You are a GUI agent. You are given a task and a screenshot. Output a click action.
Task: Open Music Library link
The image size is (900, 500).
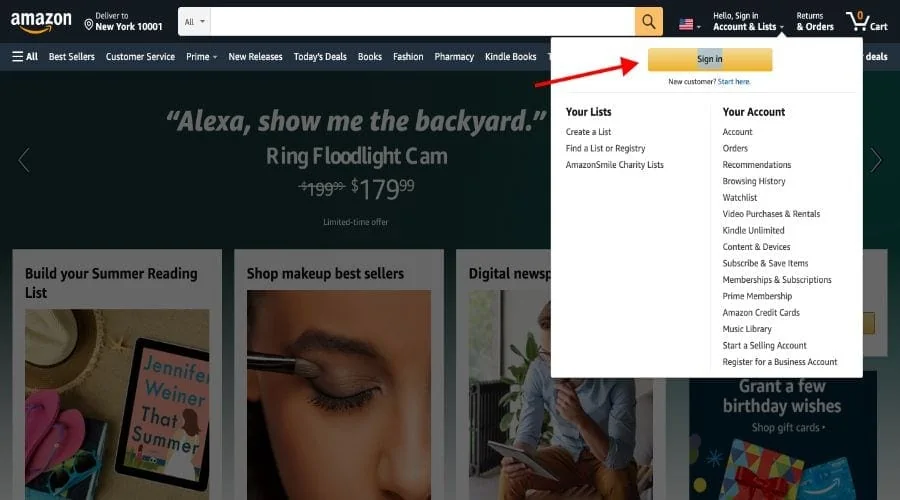point(747,329)
